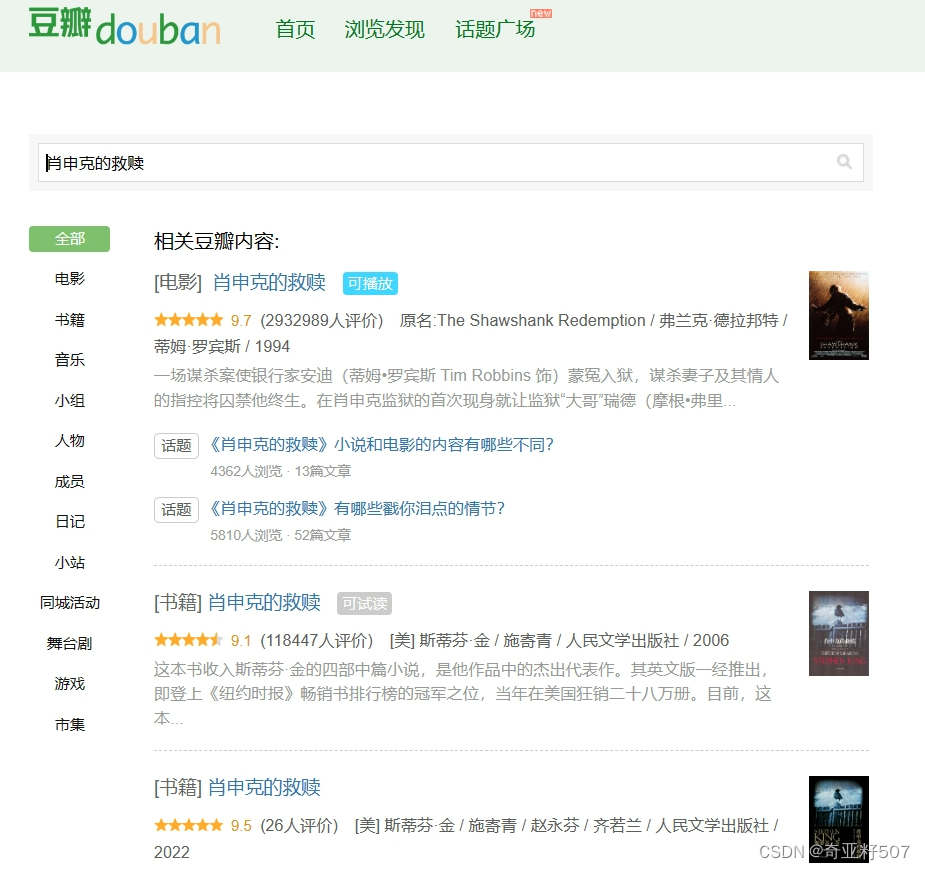Click the search box with 肖申克的救赎
Image resolution: width=925 pixels, height=870 pixels.
(451, 162)
